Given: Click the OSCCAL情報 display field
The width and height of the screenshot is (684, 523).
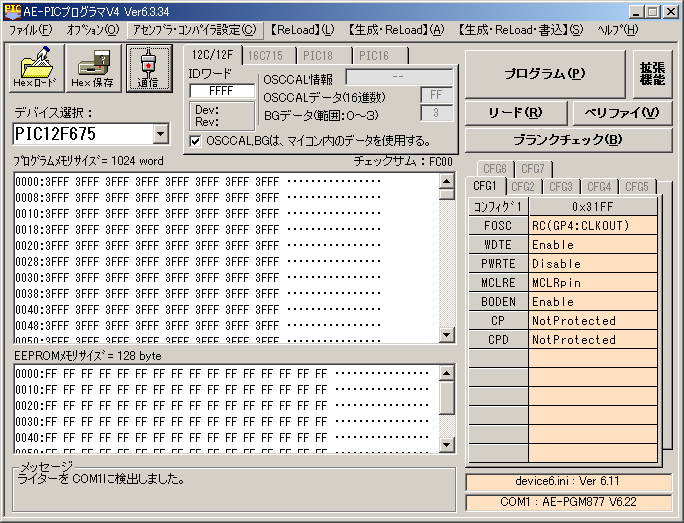Looking at the screenshot, I should 399,77.
